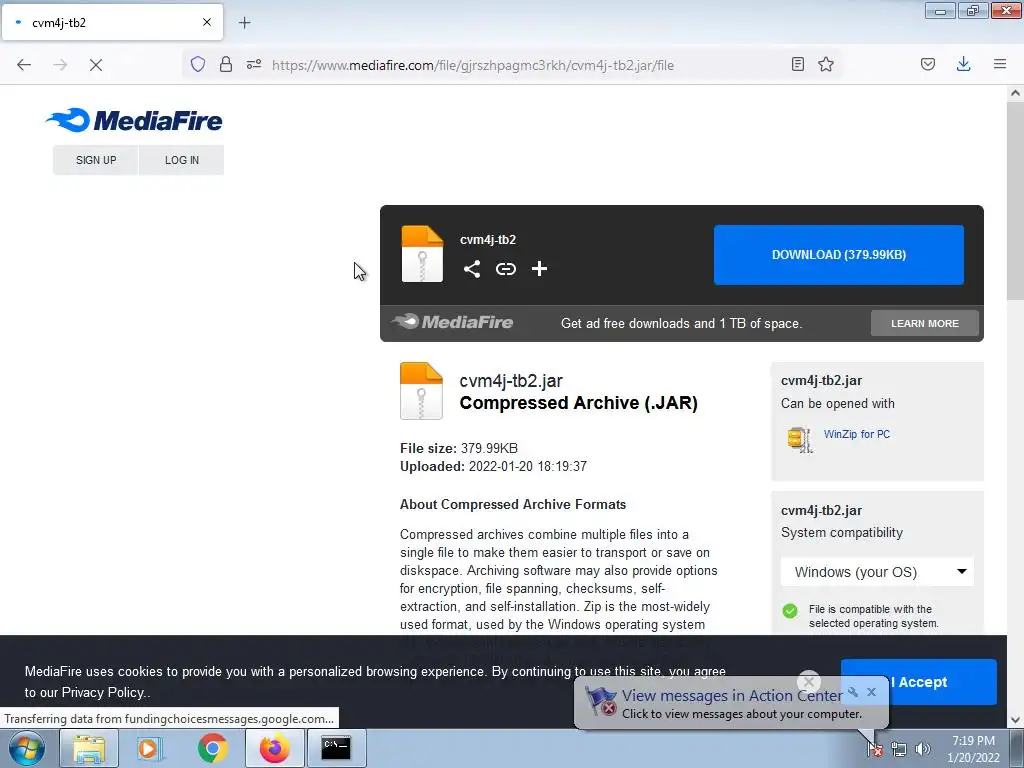Click the MediaFire logo at the top
Screen dimensions: 1024x768
click(x=135, y=121)
